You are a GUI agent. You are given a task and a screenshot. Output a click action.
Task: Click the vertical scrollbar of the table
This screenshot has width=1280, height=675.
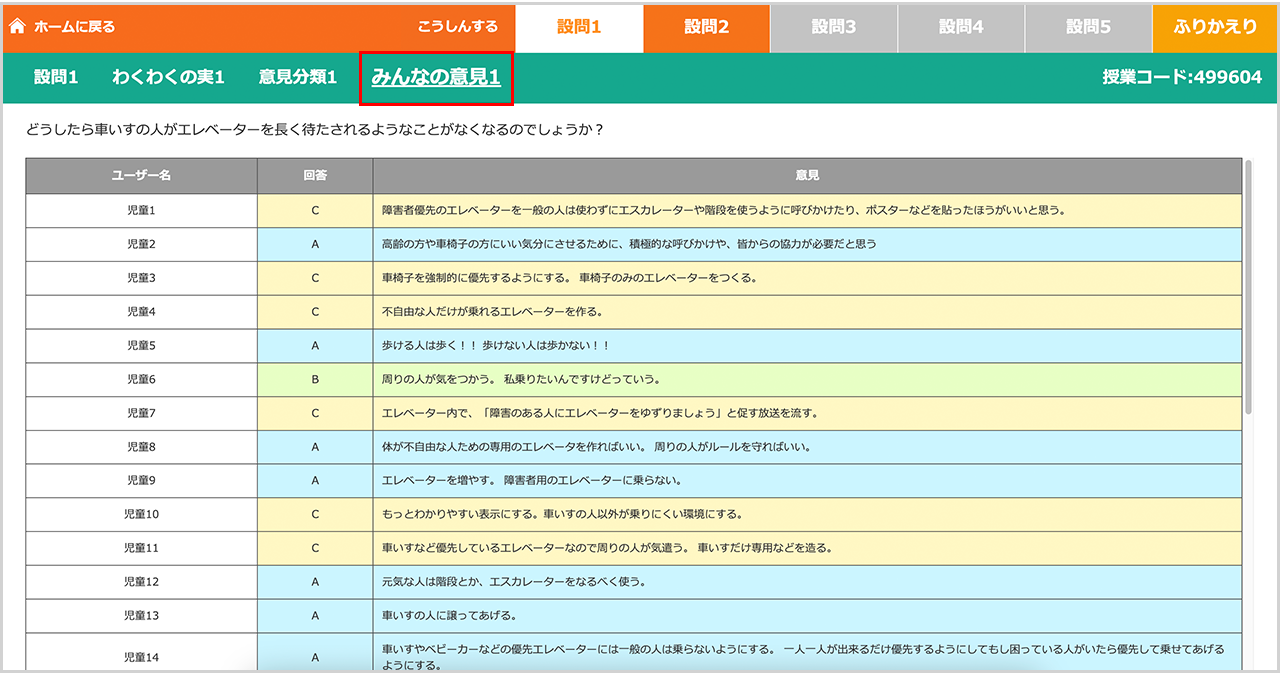pyautogui.click(x=1248, y=290)
